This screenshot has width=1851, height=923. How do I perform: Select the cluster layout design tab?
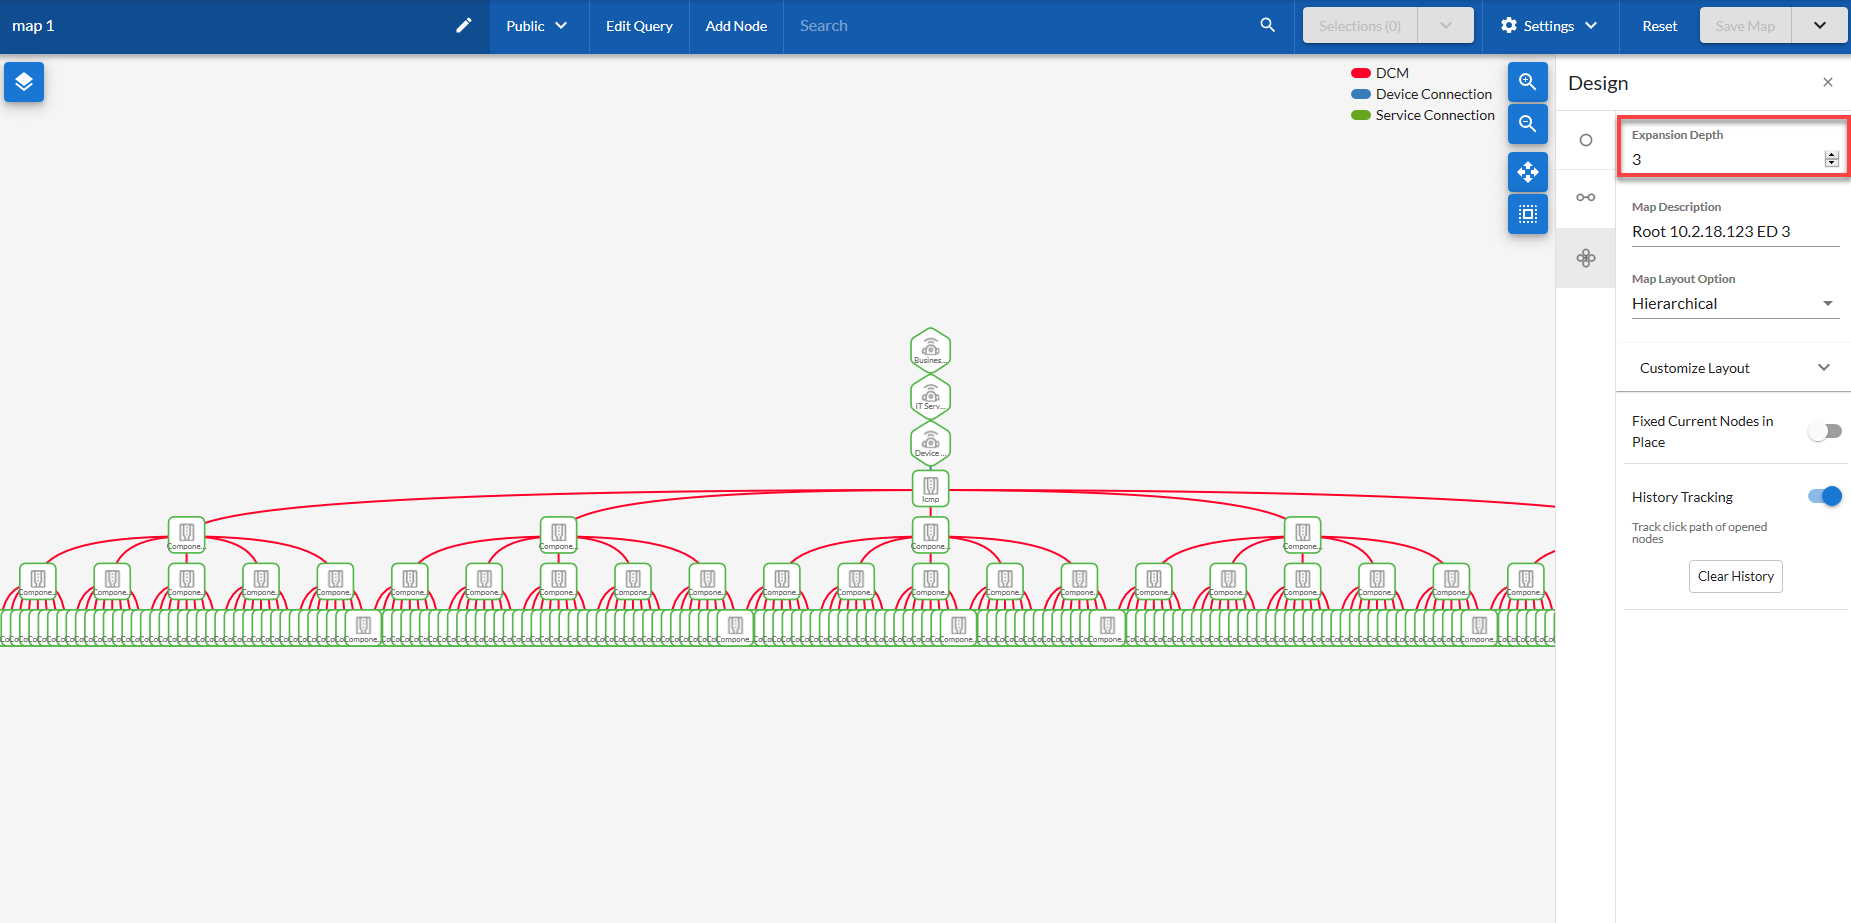coord(1586,258)
